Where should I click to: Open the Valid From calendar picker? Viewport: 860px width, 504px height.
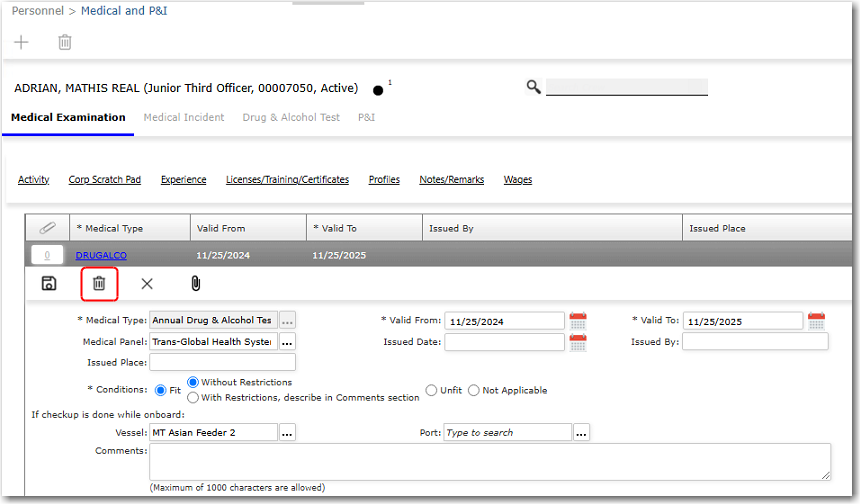click(578, 321)
